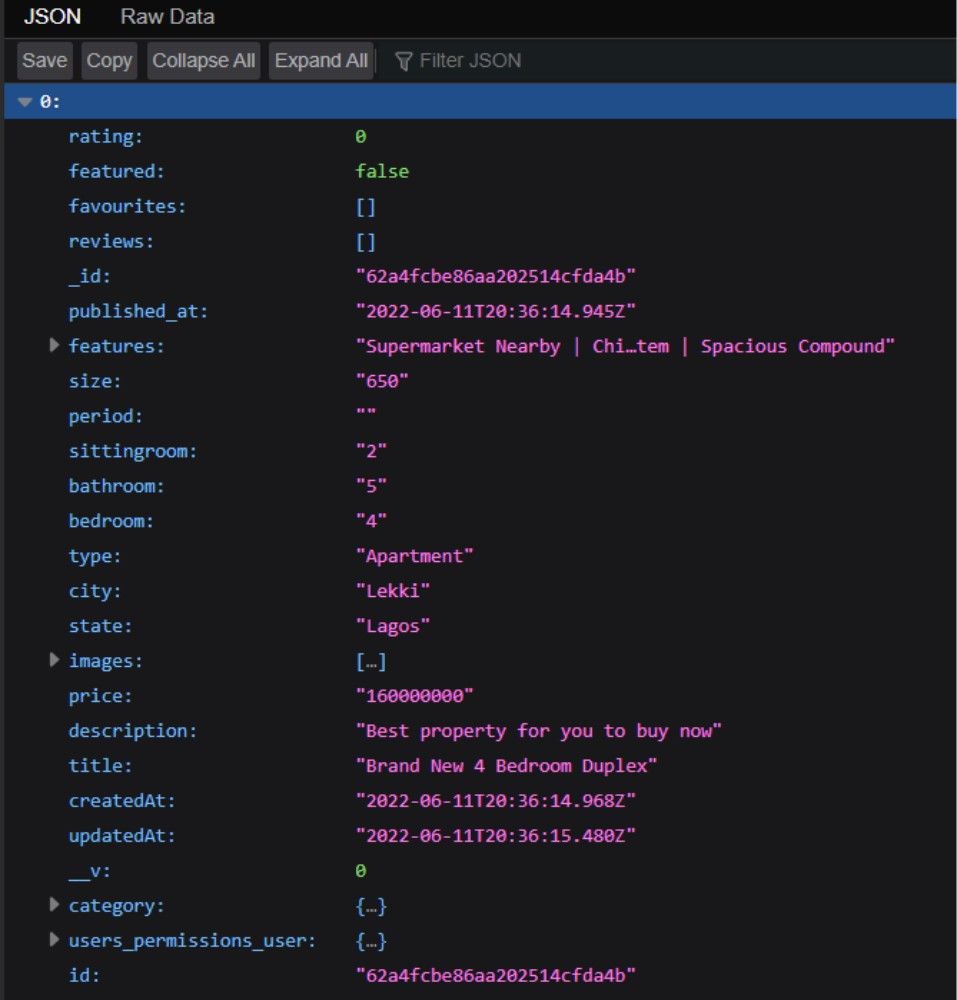
Task: Select the type value "Apartment"
Action: pos(414,556)
